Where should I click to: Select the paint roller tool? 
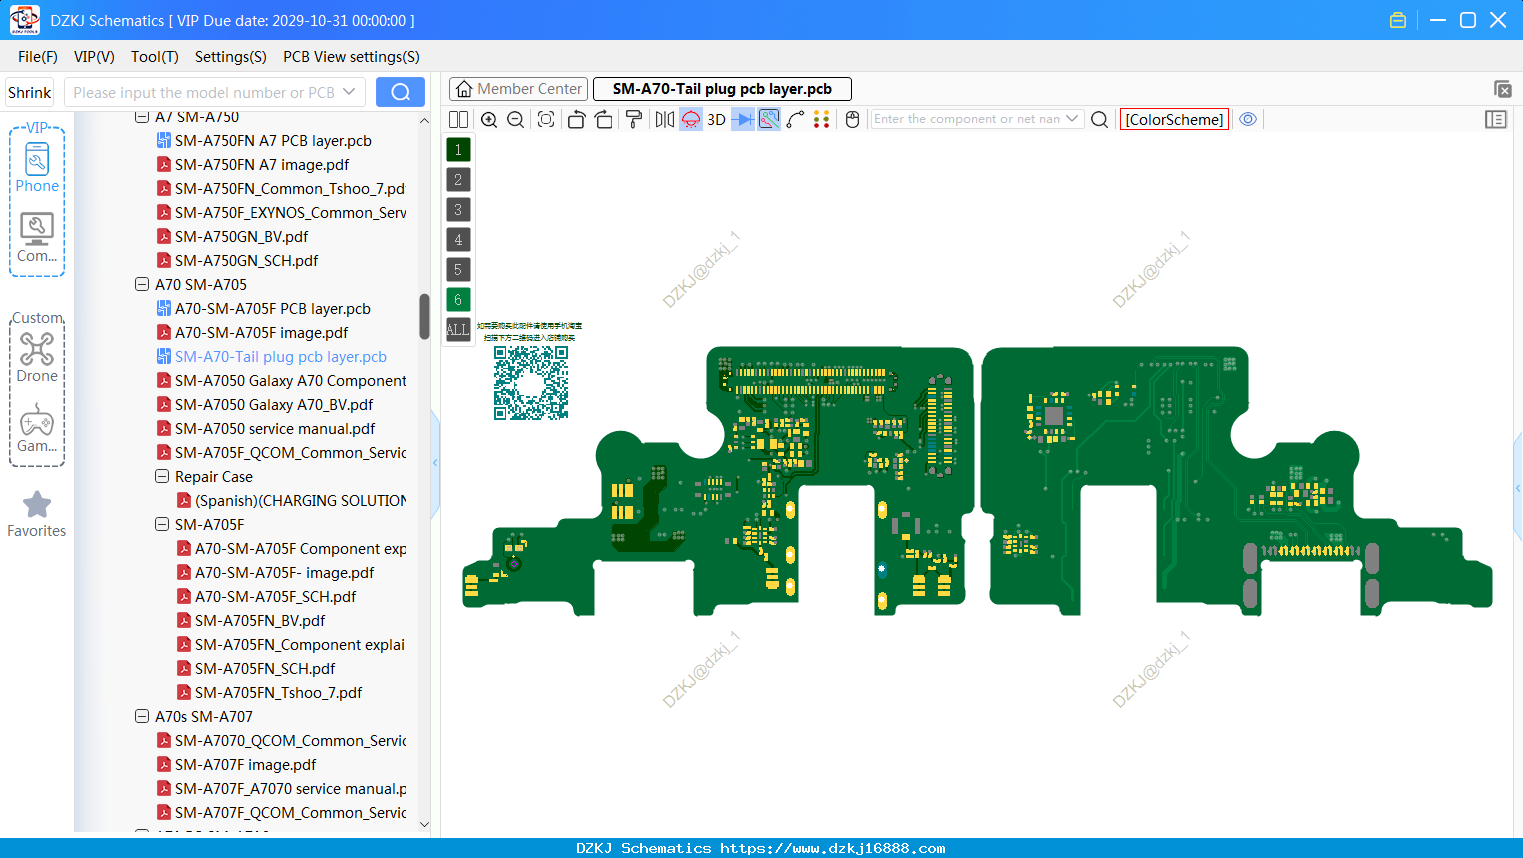coord(634,120)
